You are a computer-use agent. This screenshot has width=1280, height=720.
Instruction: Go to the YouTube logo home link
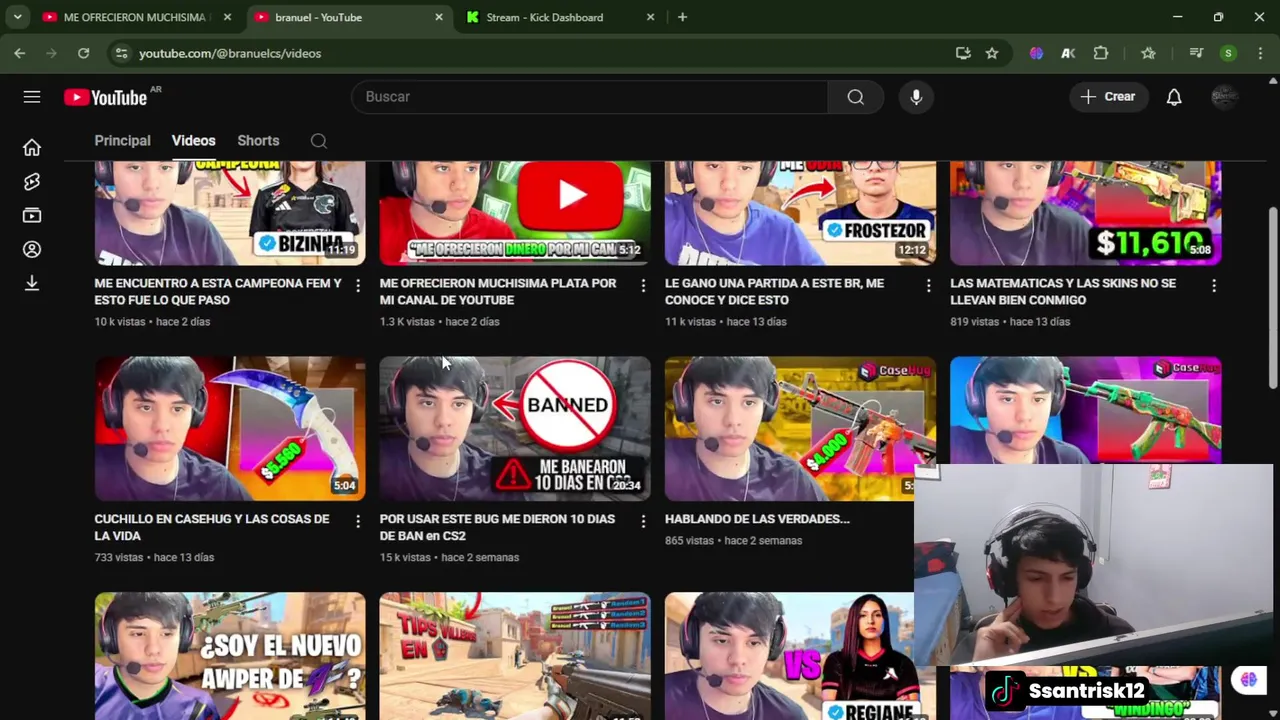tap(106, 97)
